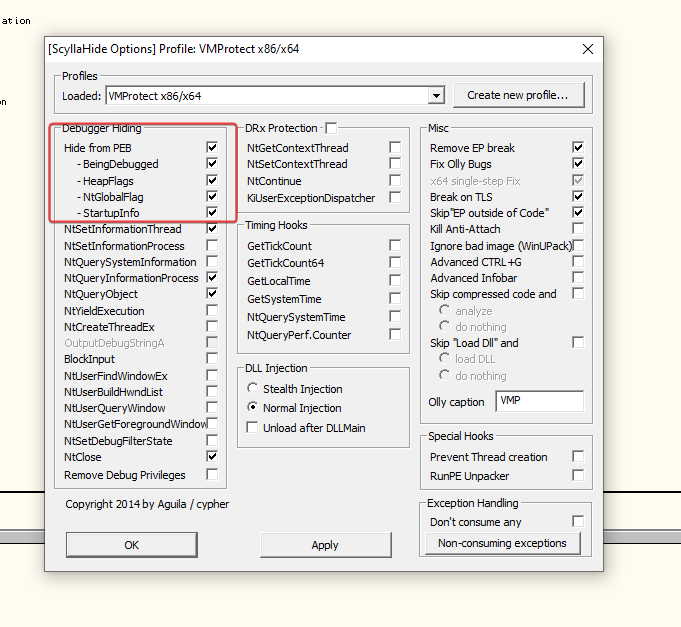This screenshot has width=681, height=627.
Task: Uncheck NtClose option
Action: pyautogui.click(x=212, y=456)
